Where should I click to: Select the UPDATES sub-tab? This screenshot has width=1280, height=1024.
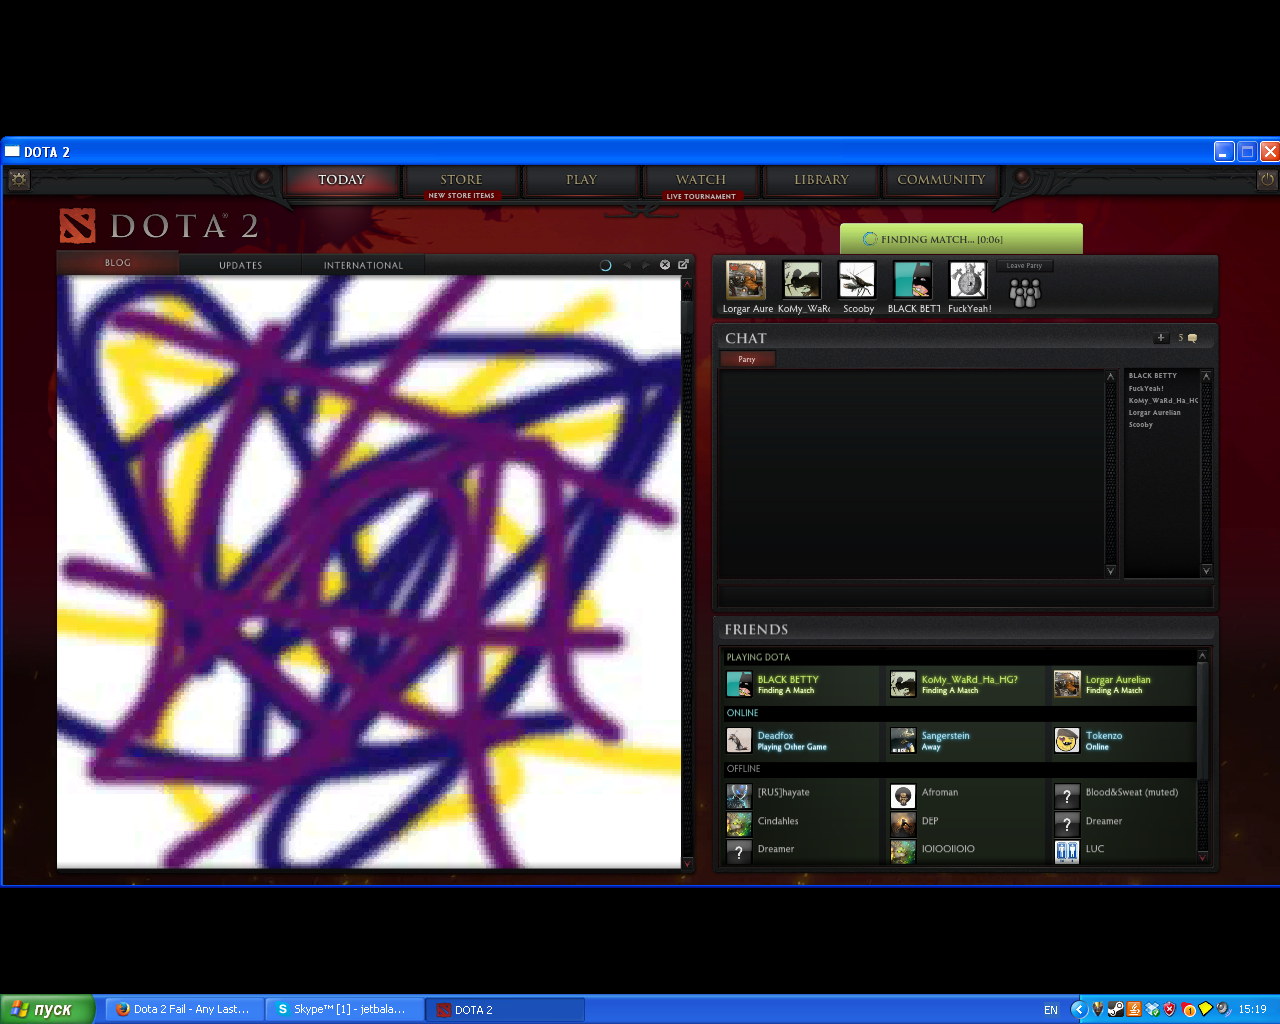[x=241, y=265]
